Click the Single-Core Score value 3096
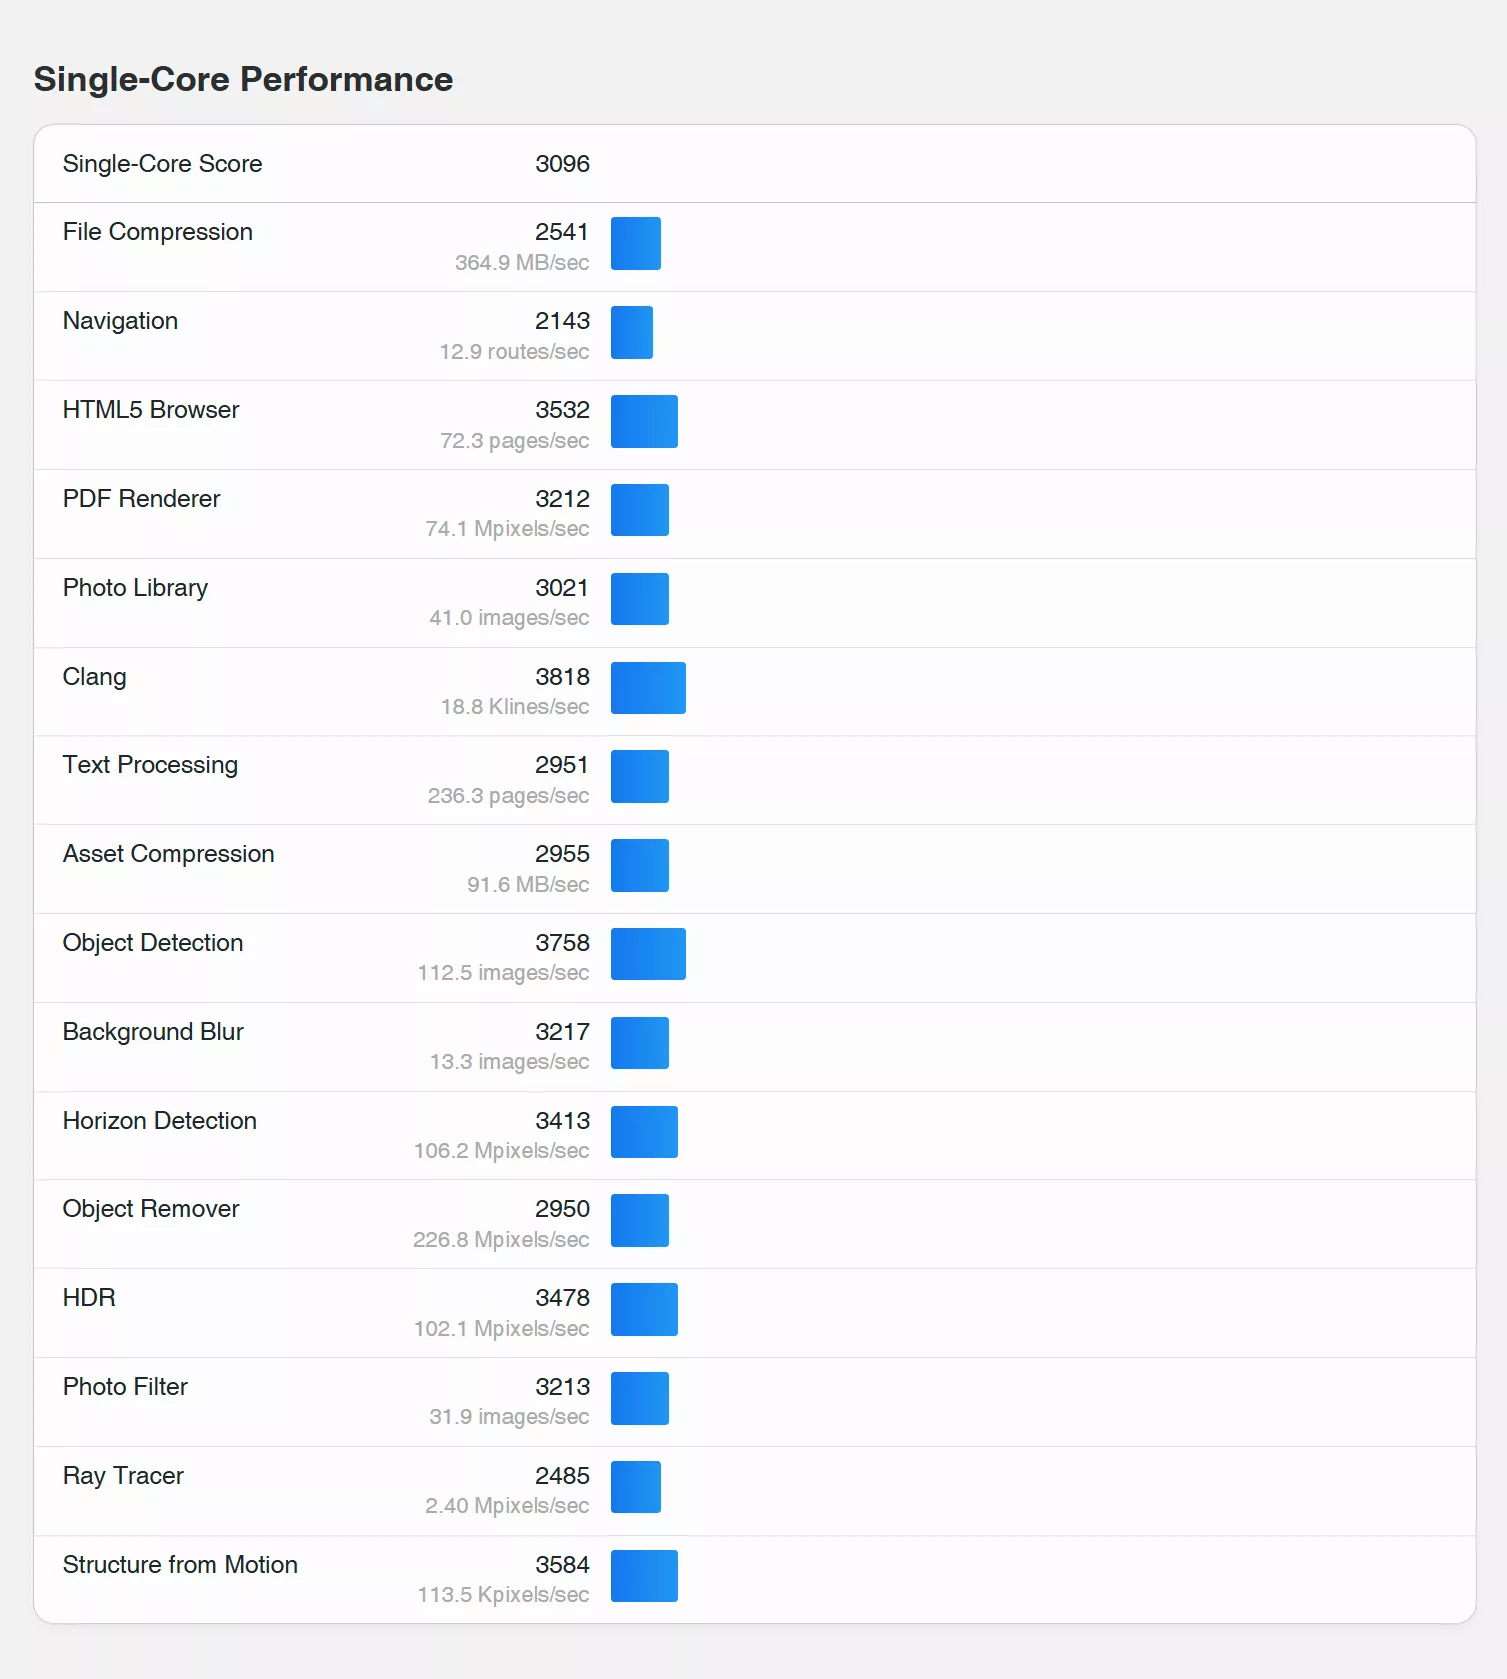The width and height of the screenshot is (1507, 1679). (x=562, y=164)
